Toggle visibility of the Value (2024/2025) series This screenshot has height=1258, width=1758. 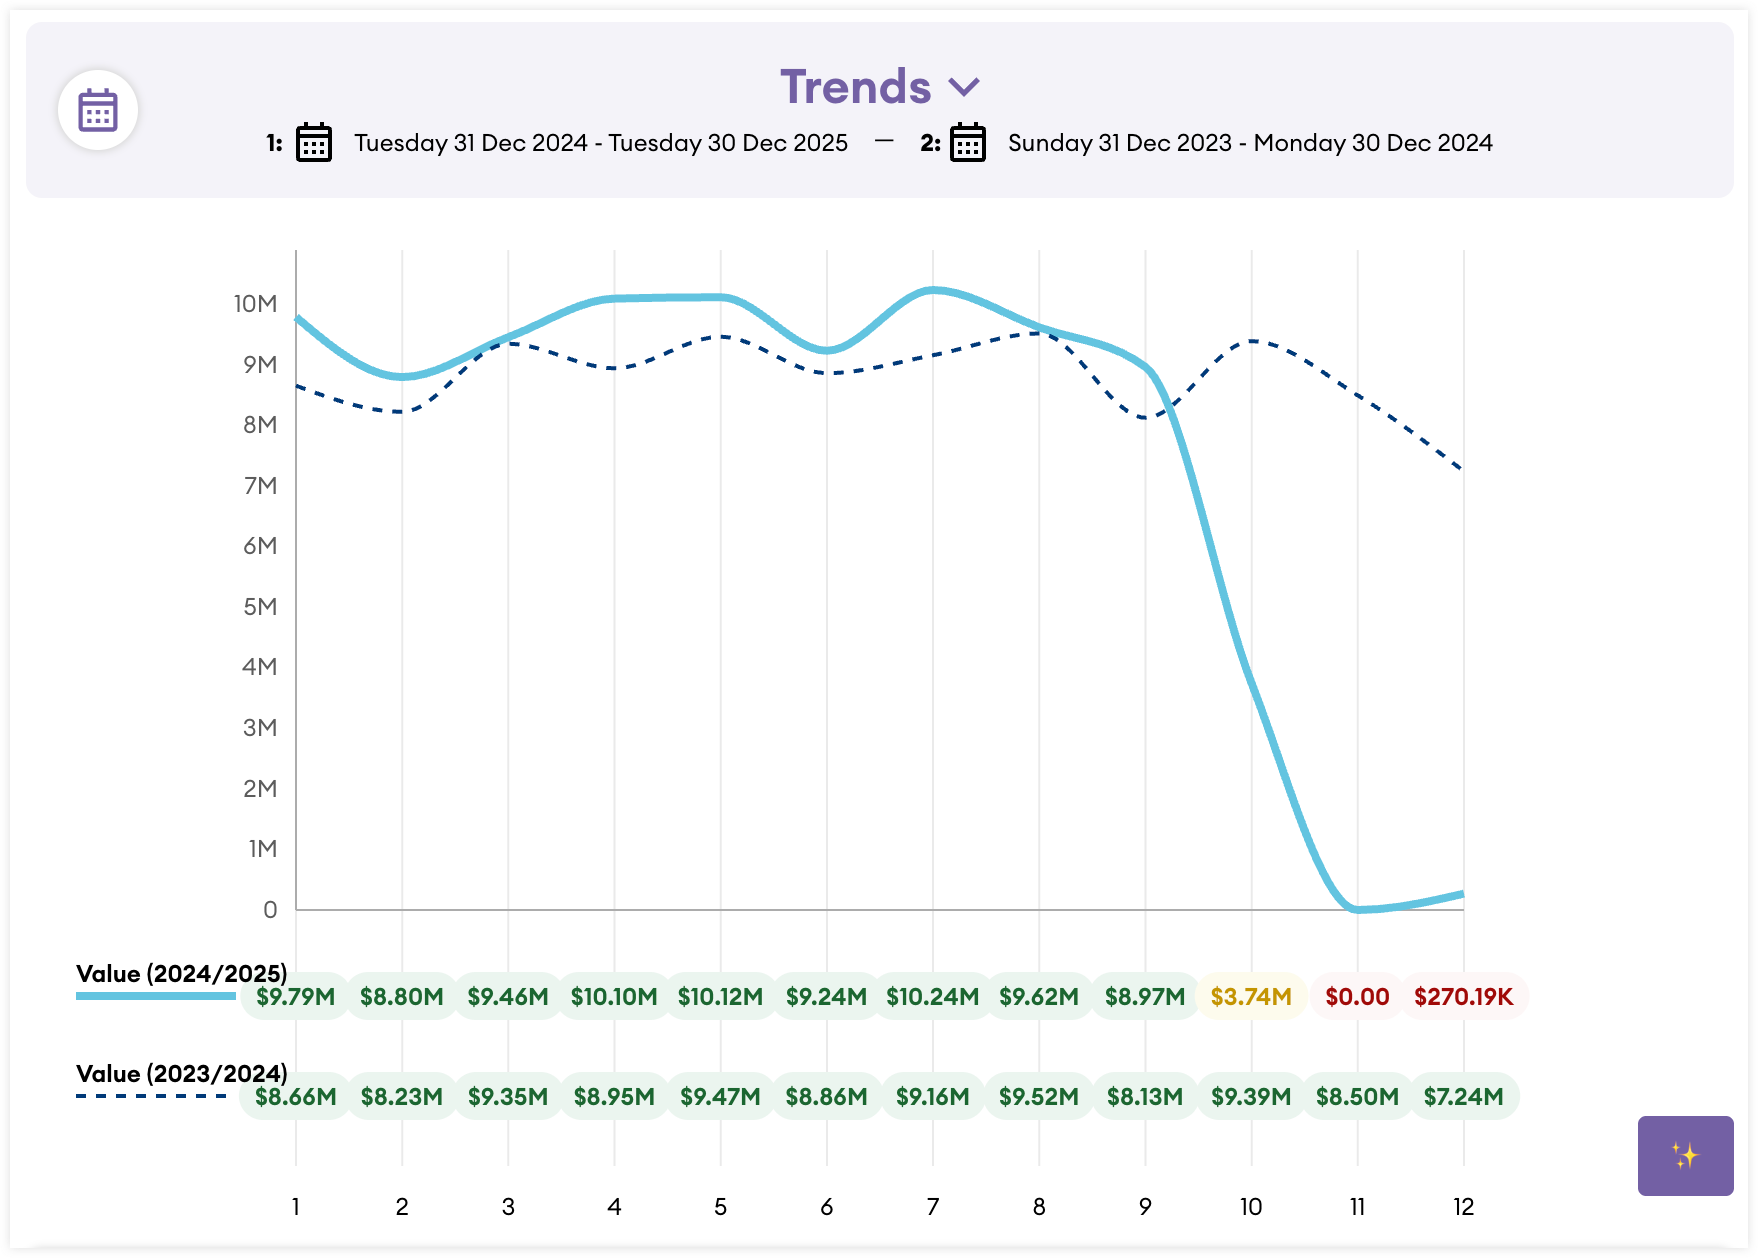(182, 971)
